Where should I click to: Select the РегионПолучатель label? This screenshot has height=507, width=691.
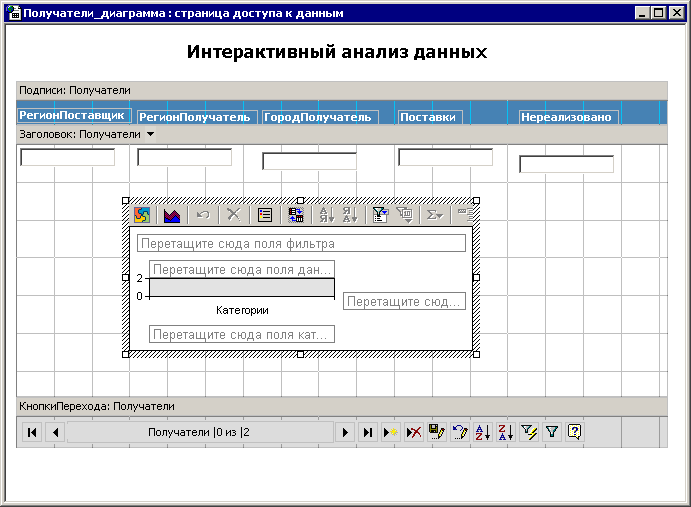coord(197,117)
